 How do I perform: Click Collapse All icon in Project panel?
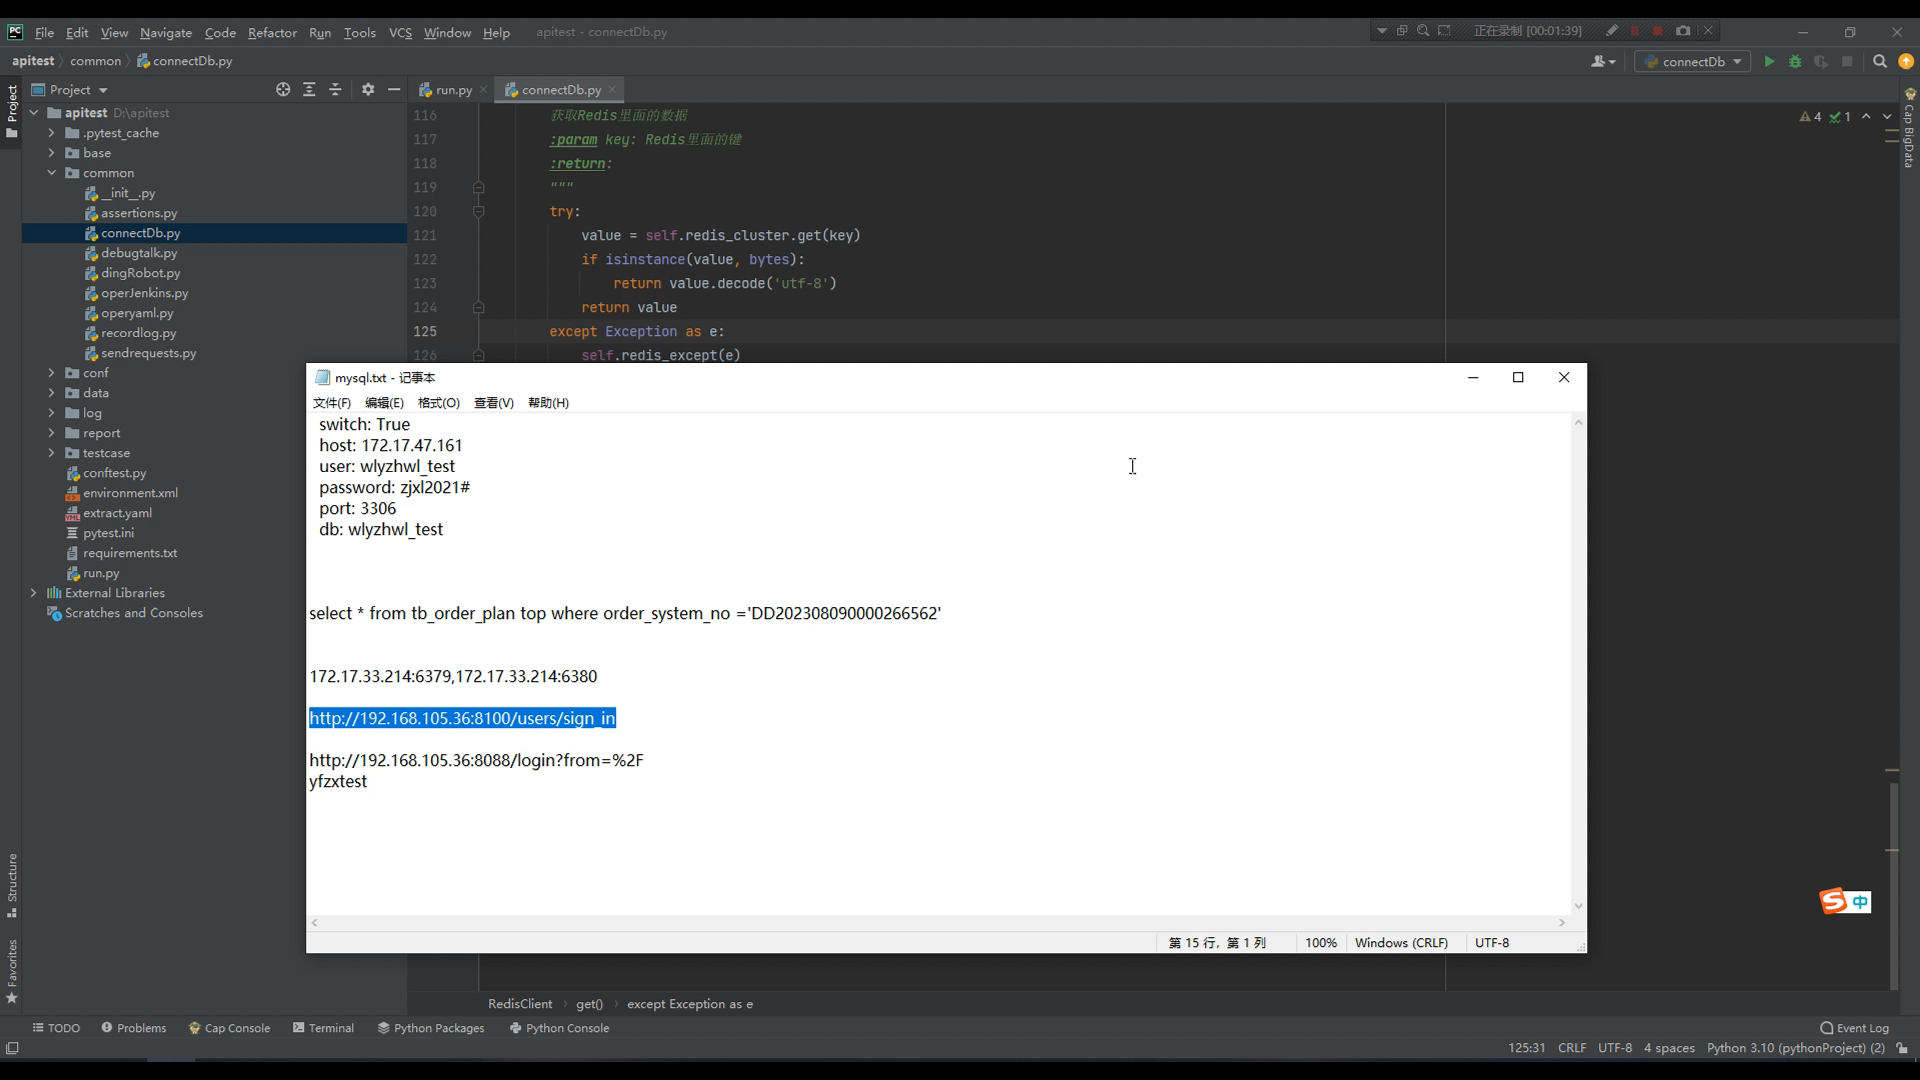tap(335, 90)
